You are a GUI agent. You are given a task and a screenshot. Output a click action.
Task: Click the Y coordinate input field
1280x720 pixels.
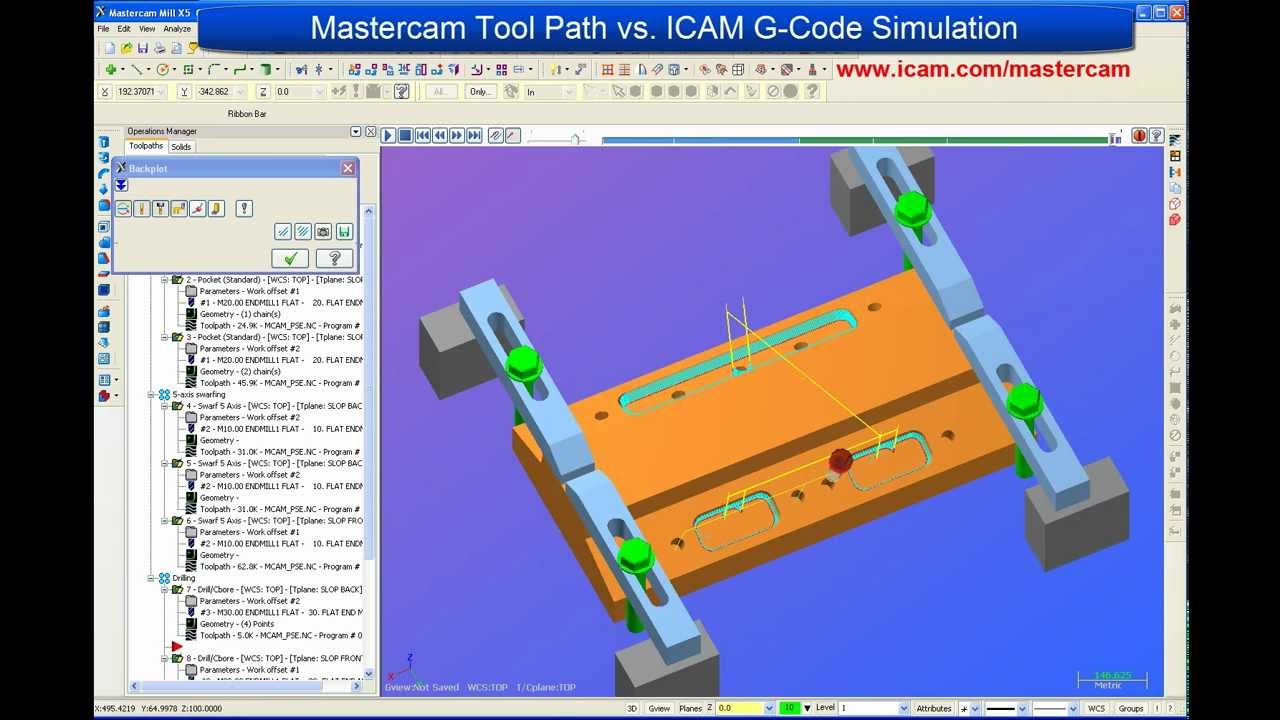[x=220, y=92]
